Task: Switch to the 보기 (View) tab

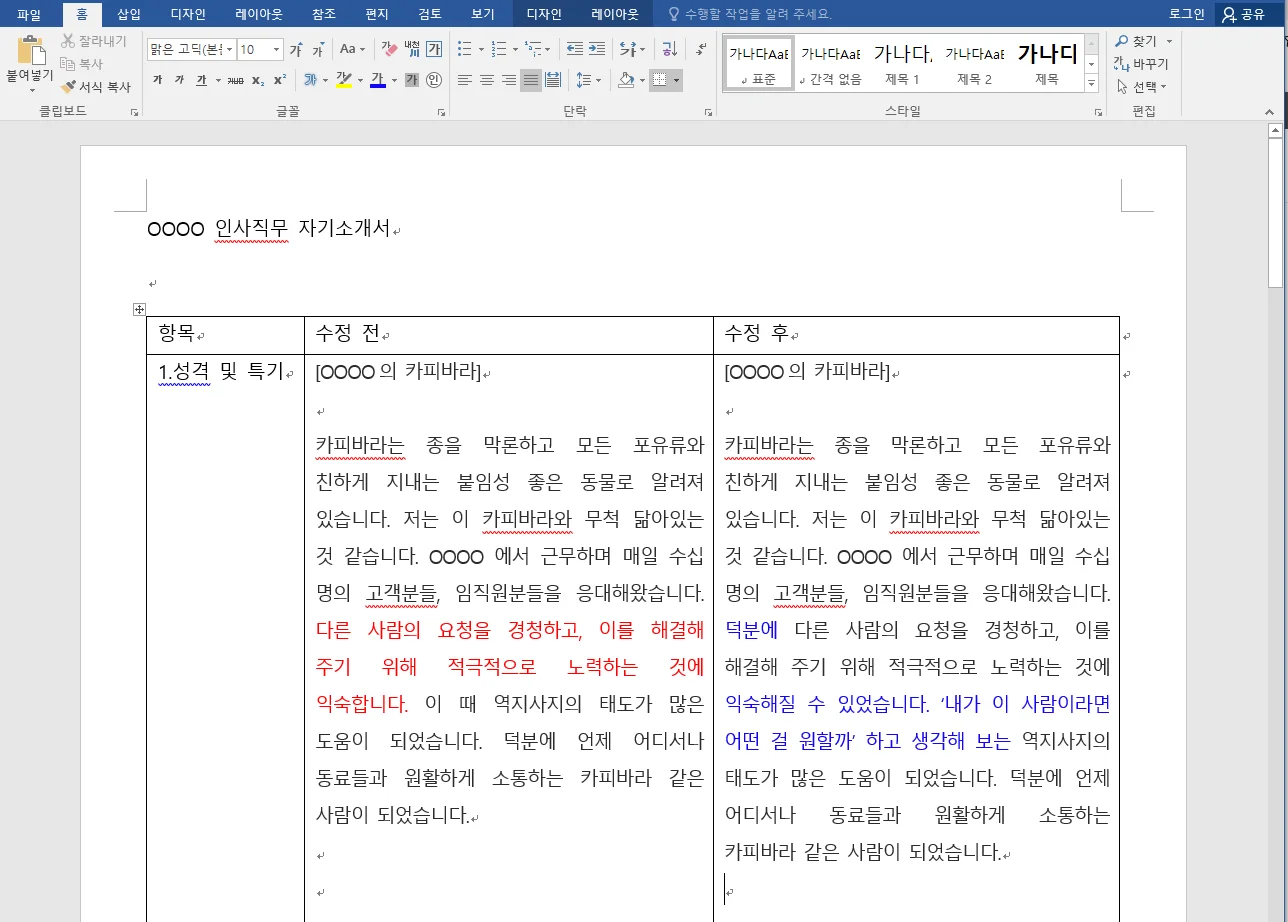Action: (x=483, y=14)
